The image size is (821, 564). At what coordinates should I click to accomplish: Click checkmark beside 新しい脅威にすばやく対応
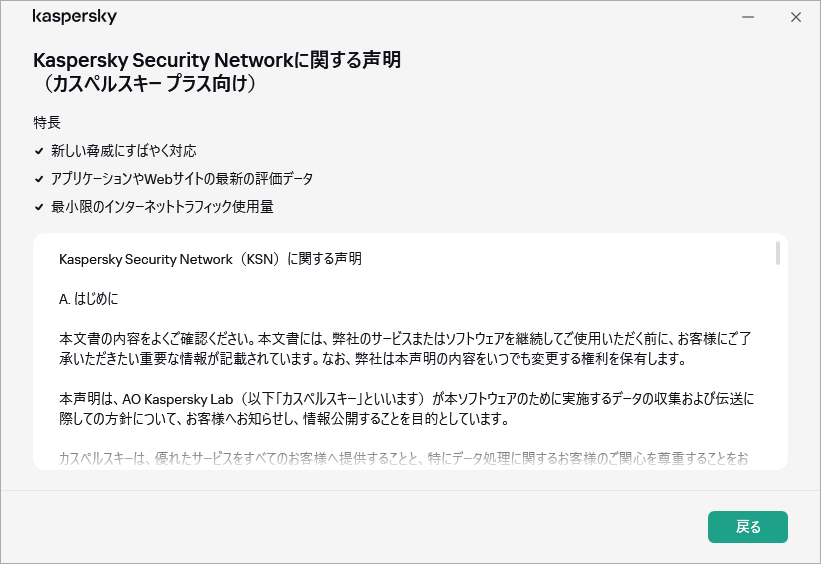click(38, 151)
